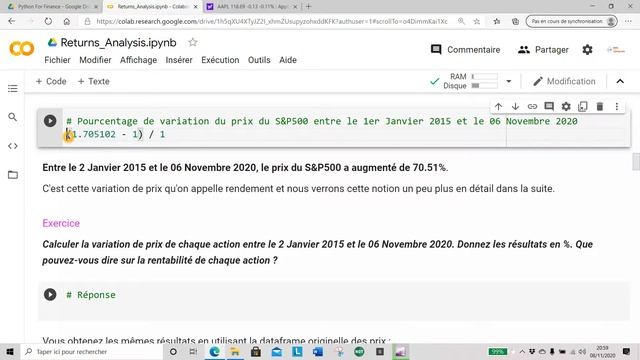
Task: Switch to Python For Finance Google Drive tab
Action: tap(52, 7)
